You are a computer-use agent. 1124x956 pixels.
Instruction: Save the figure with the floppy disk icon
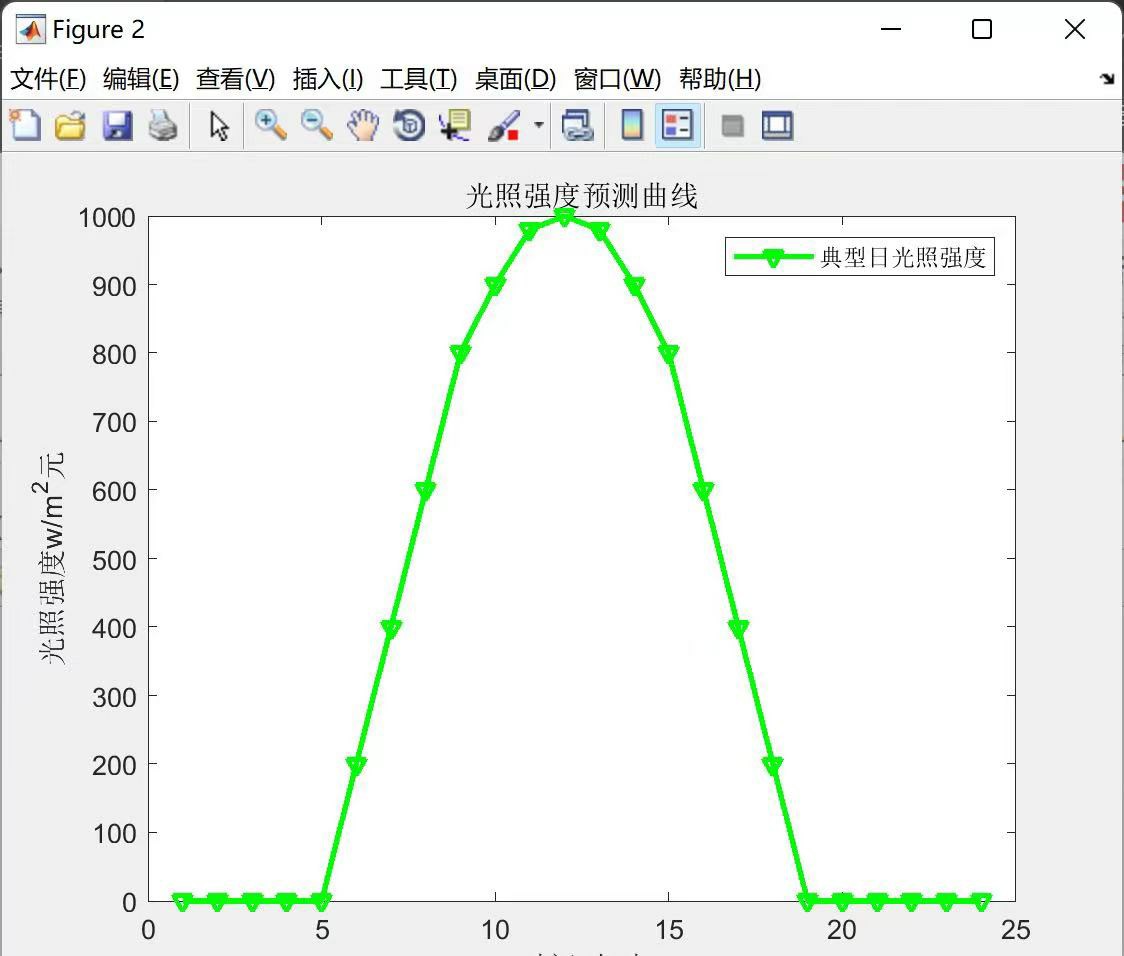(117, 125)
